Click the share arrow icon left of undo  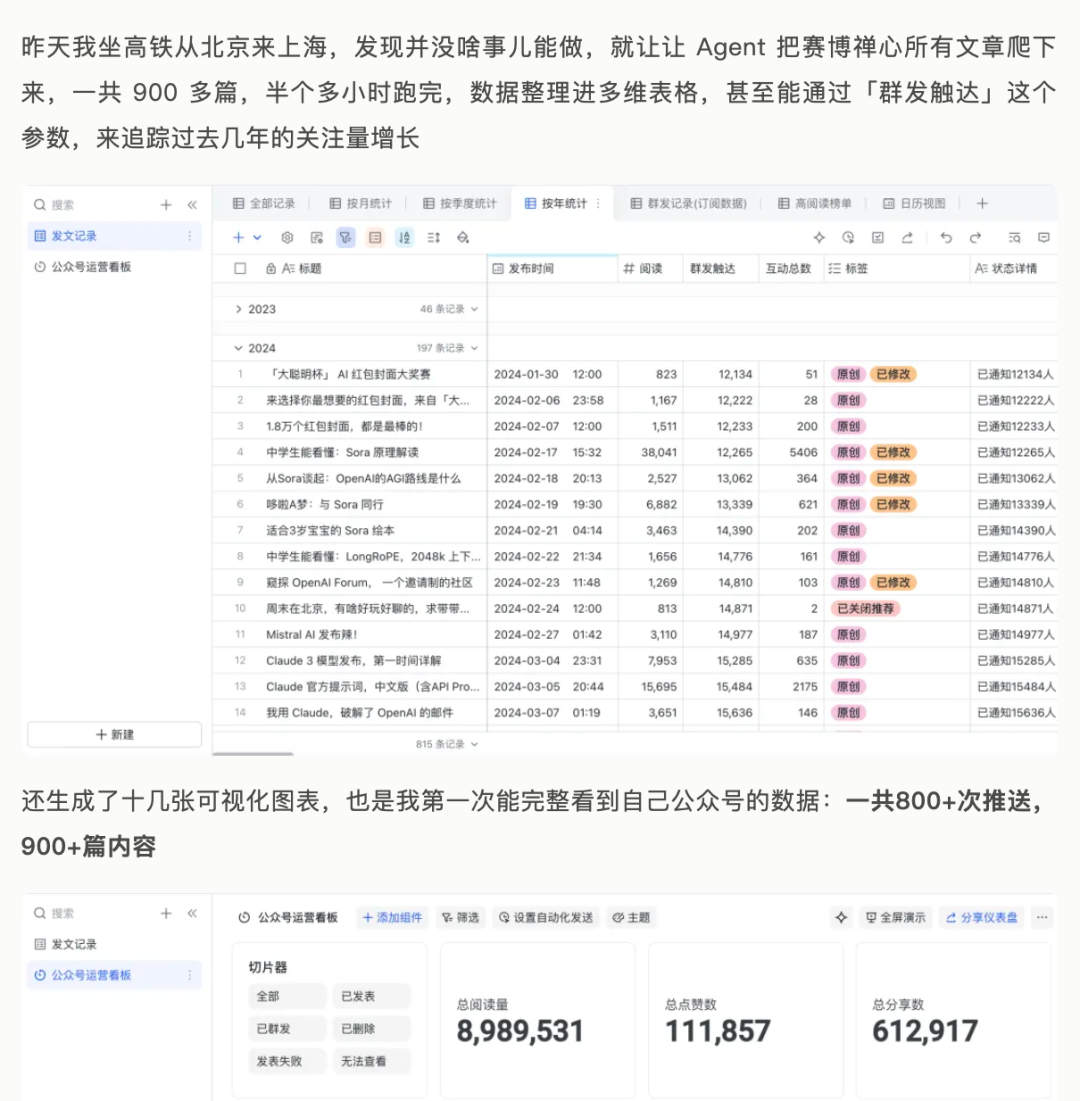pyautogui.click(x=907, y=238)
